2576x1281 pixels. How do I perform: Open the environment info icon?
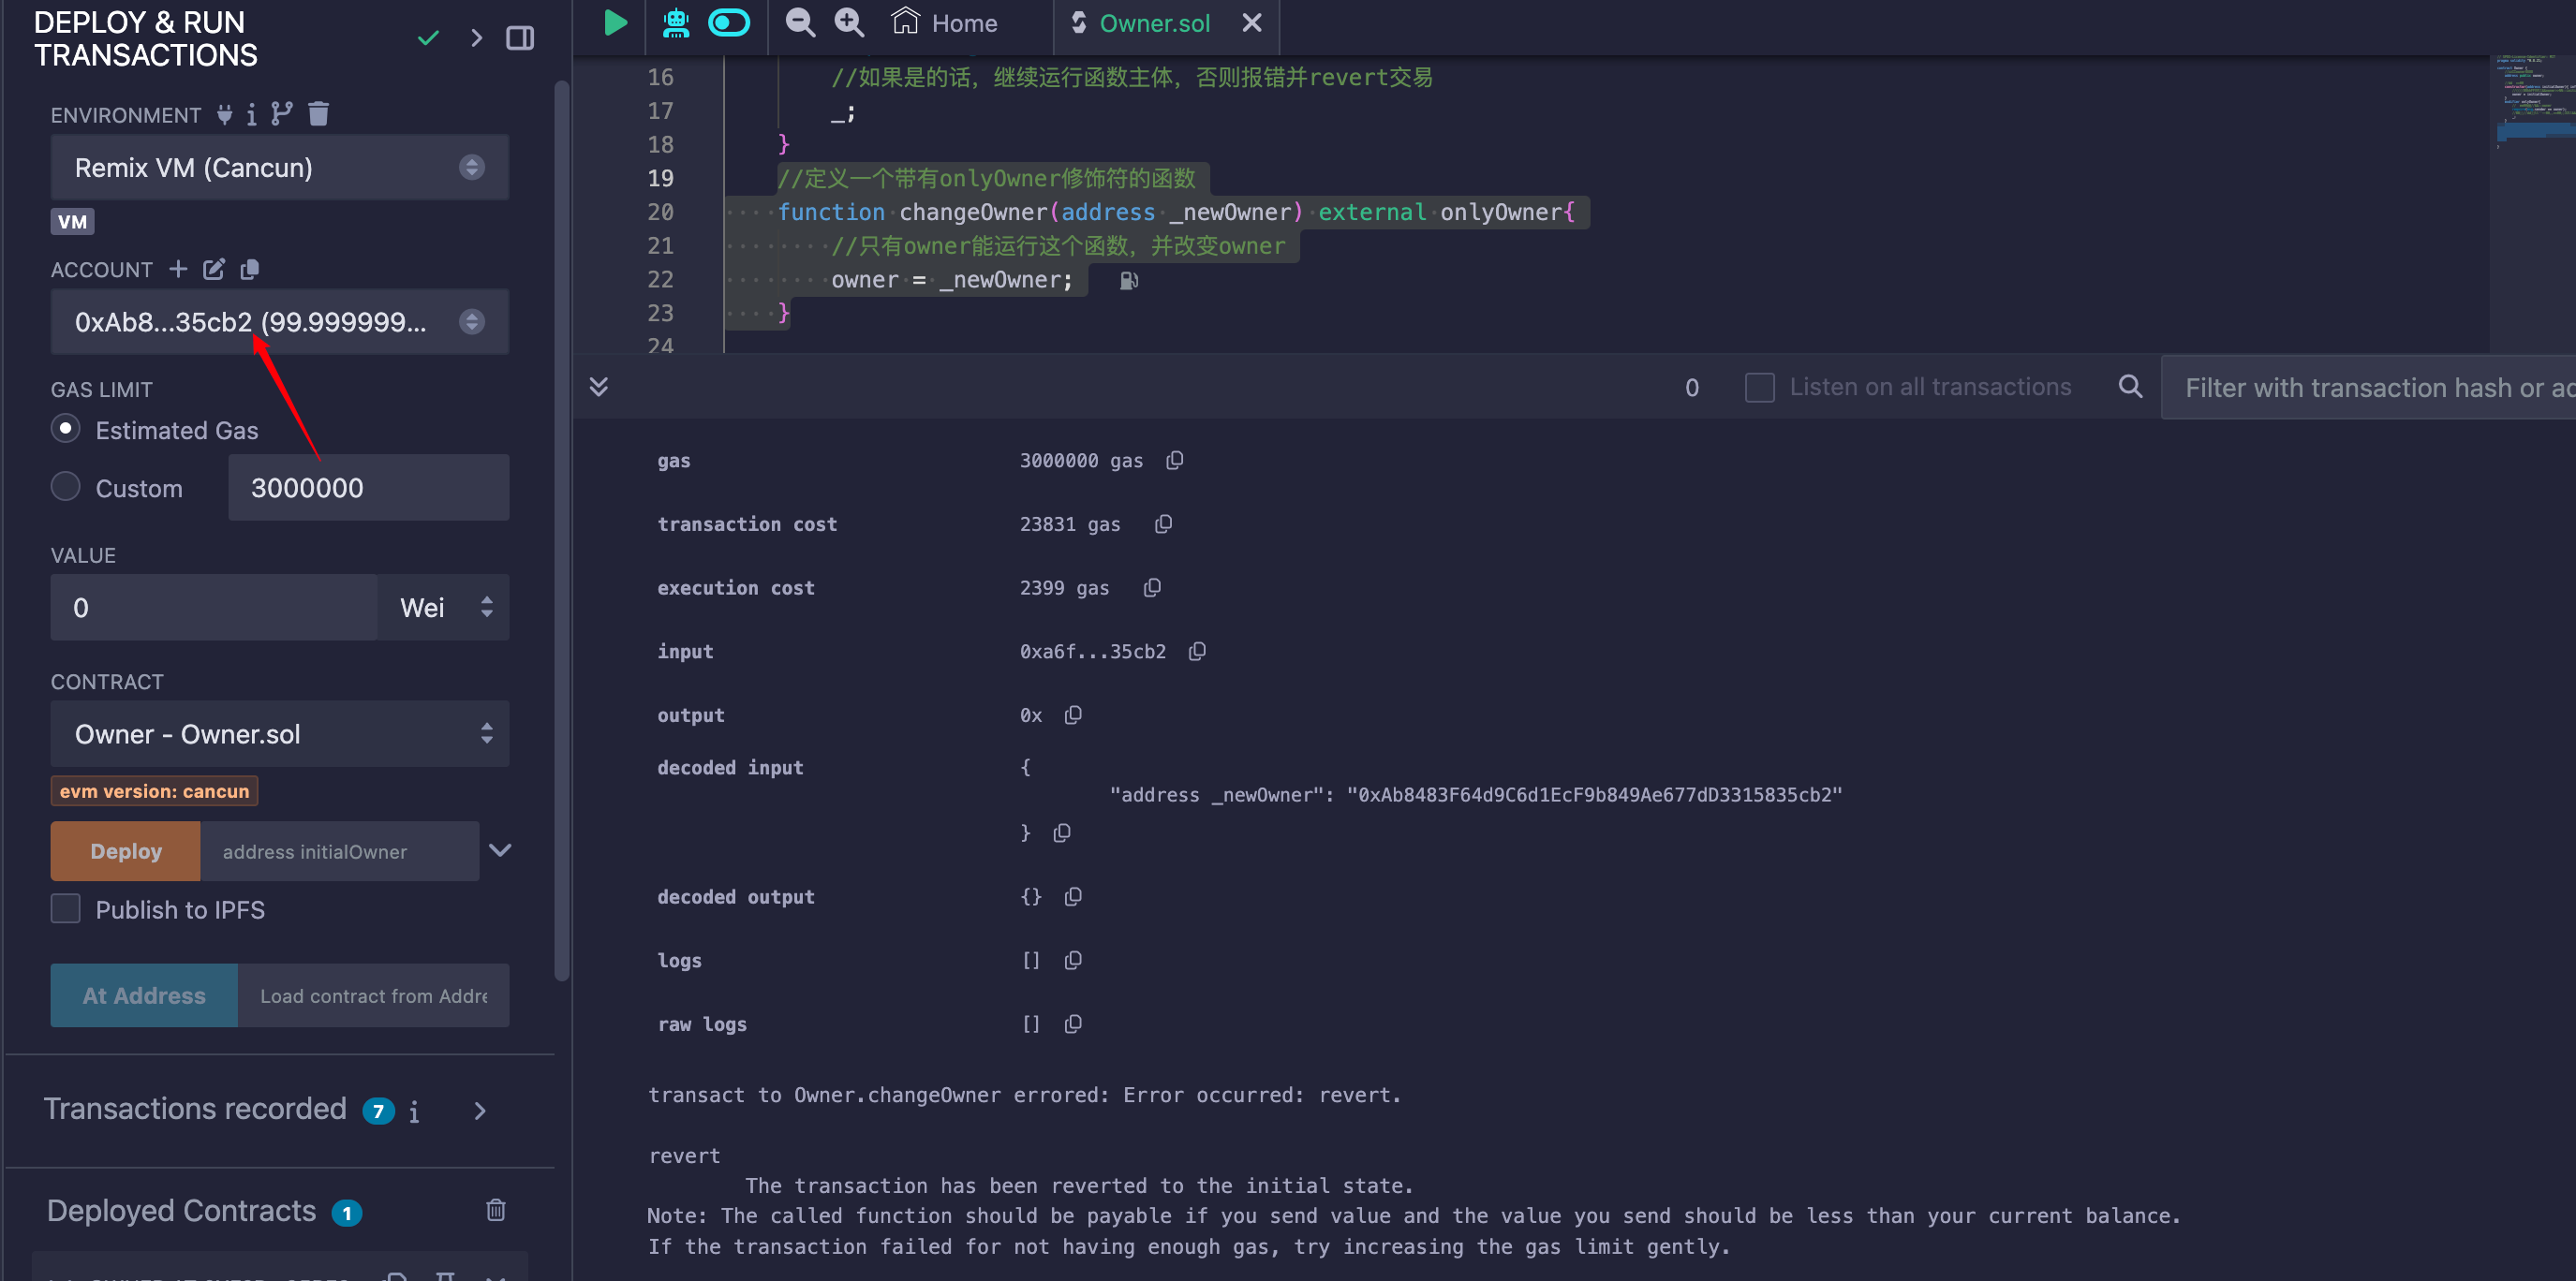[251, 114]
